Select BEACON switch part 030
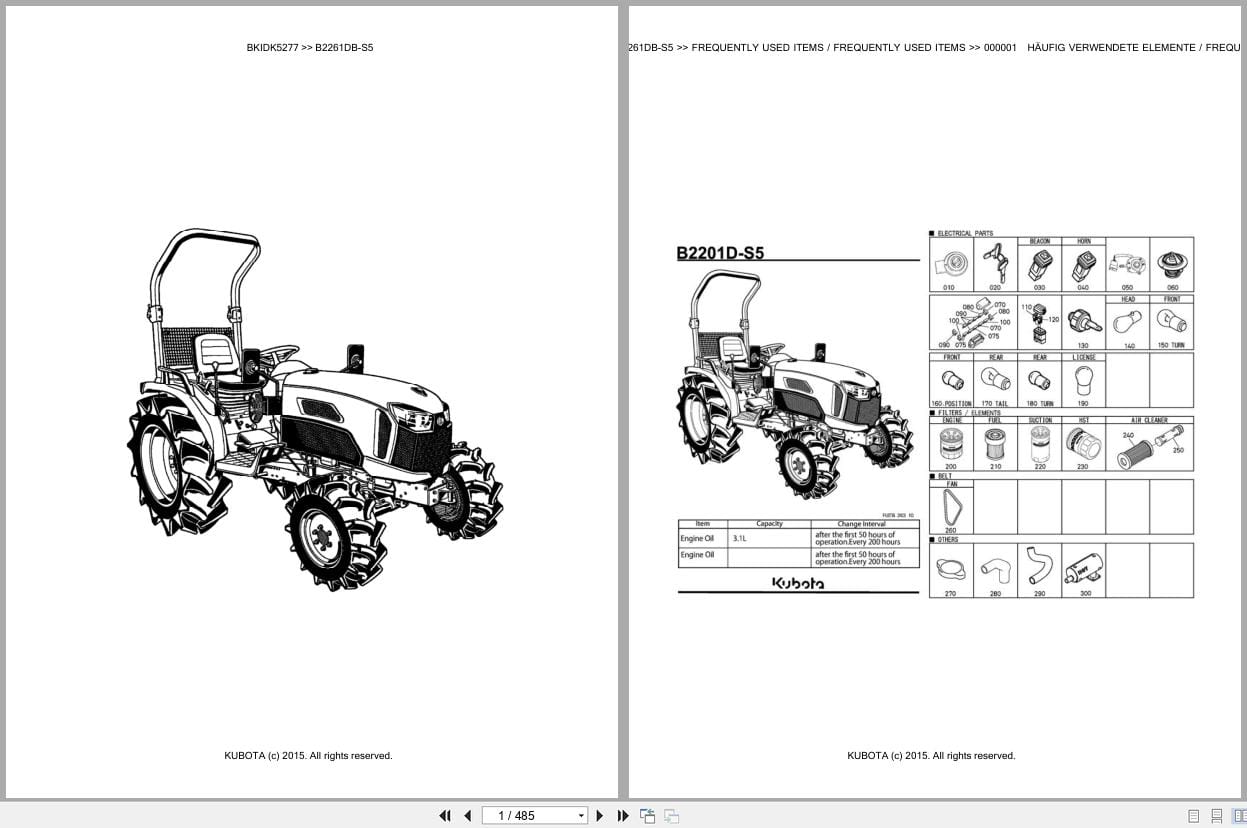This screenshot has width=1247, height=828. 1040,266
